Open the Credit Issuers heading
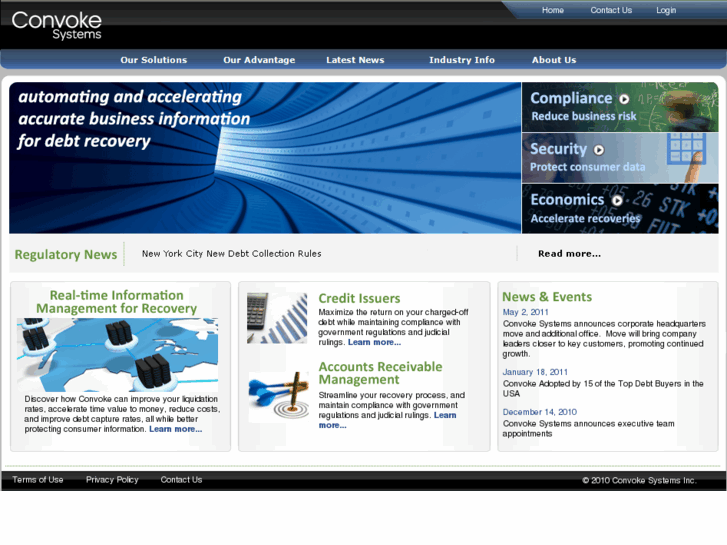The width and height of the screenshot is (727, 545). tap(359, 298)
